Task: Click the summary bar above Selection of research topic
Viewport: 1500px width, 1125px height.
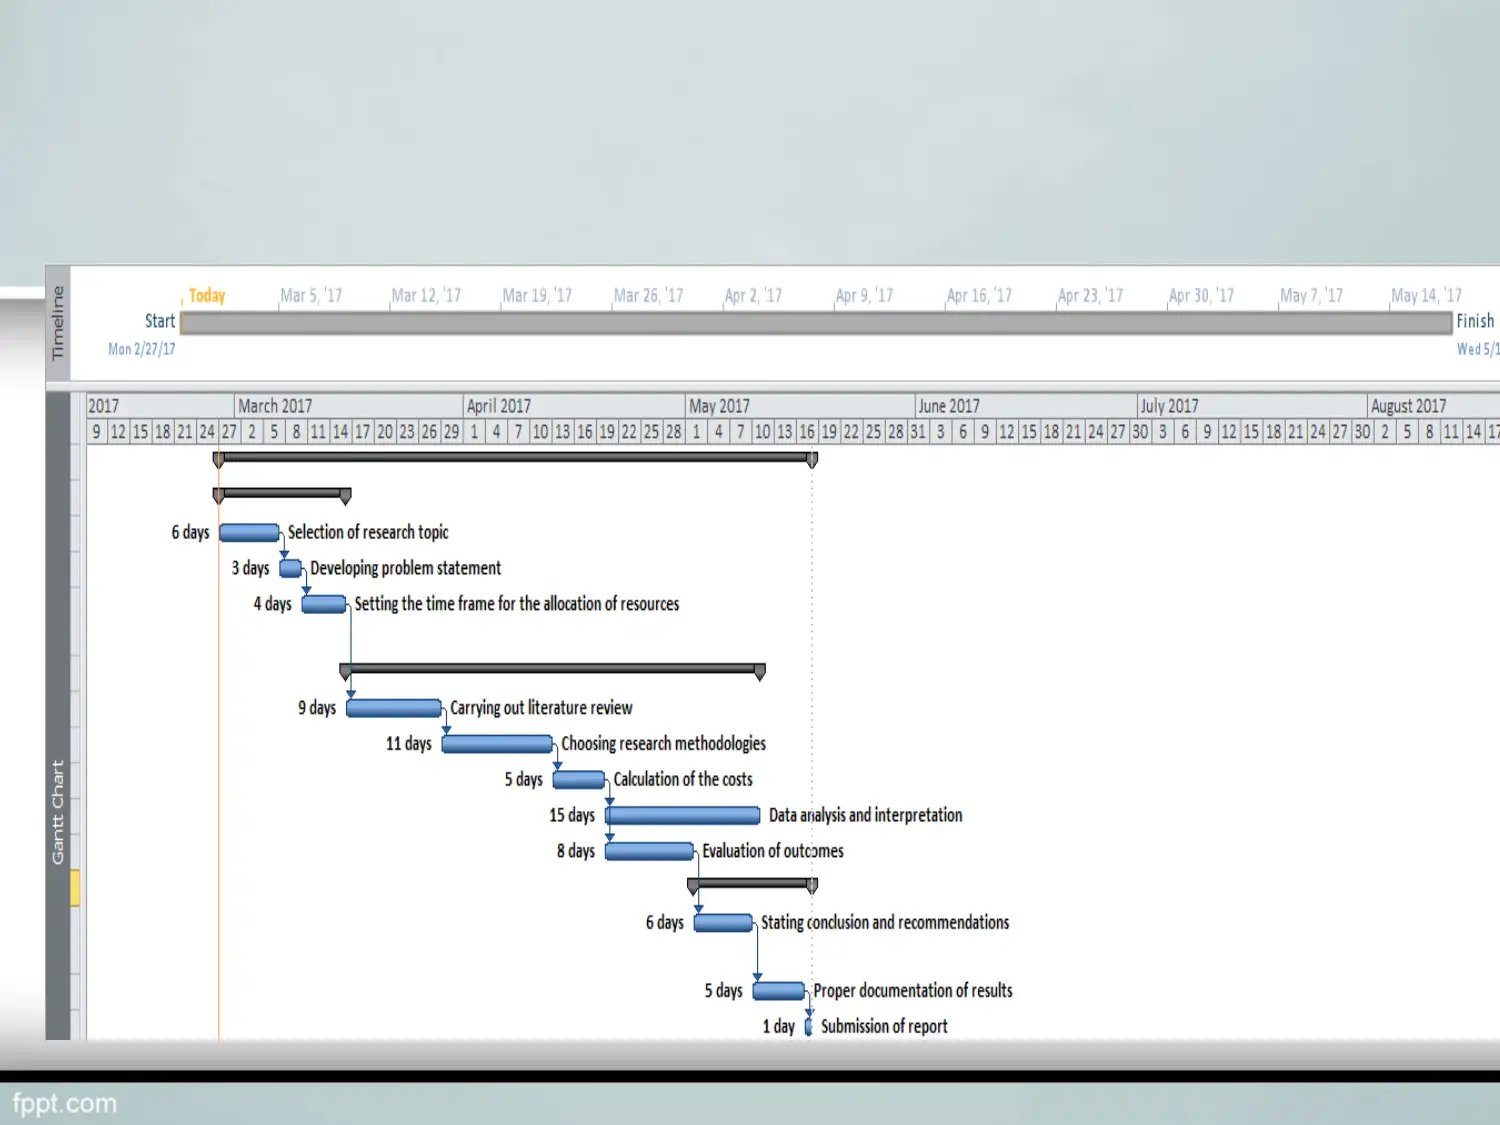Action: 282,494
